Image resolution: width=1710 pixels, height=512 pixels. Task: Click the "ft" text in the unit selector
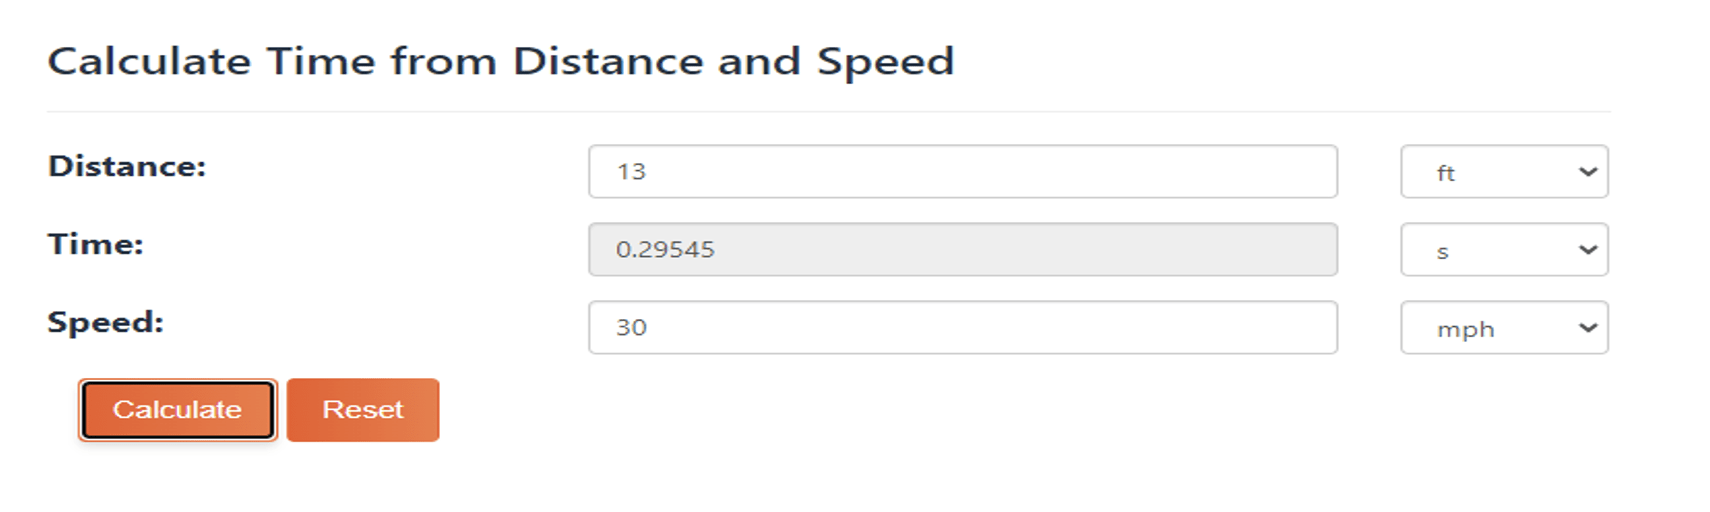pos(1445,173)
